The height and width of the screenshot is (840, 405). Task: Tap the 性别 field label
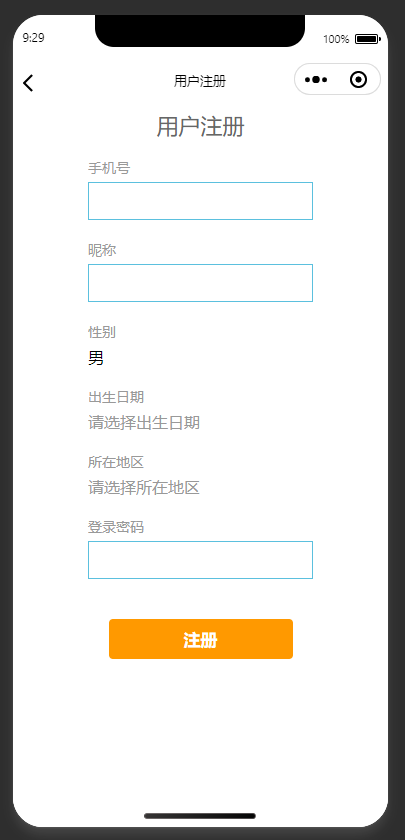click(102, 332)
